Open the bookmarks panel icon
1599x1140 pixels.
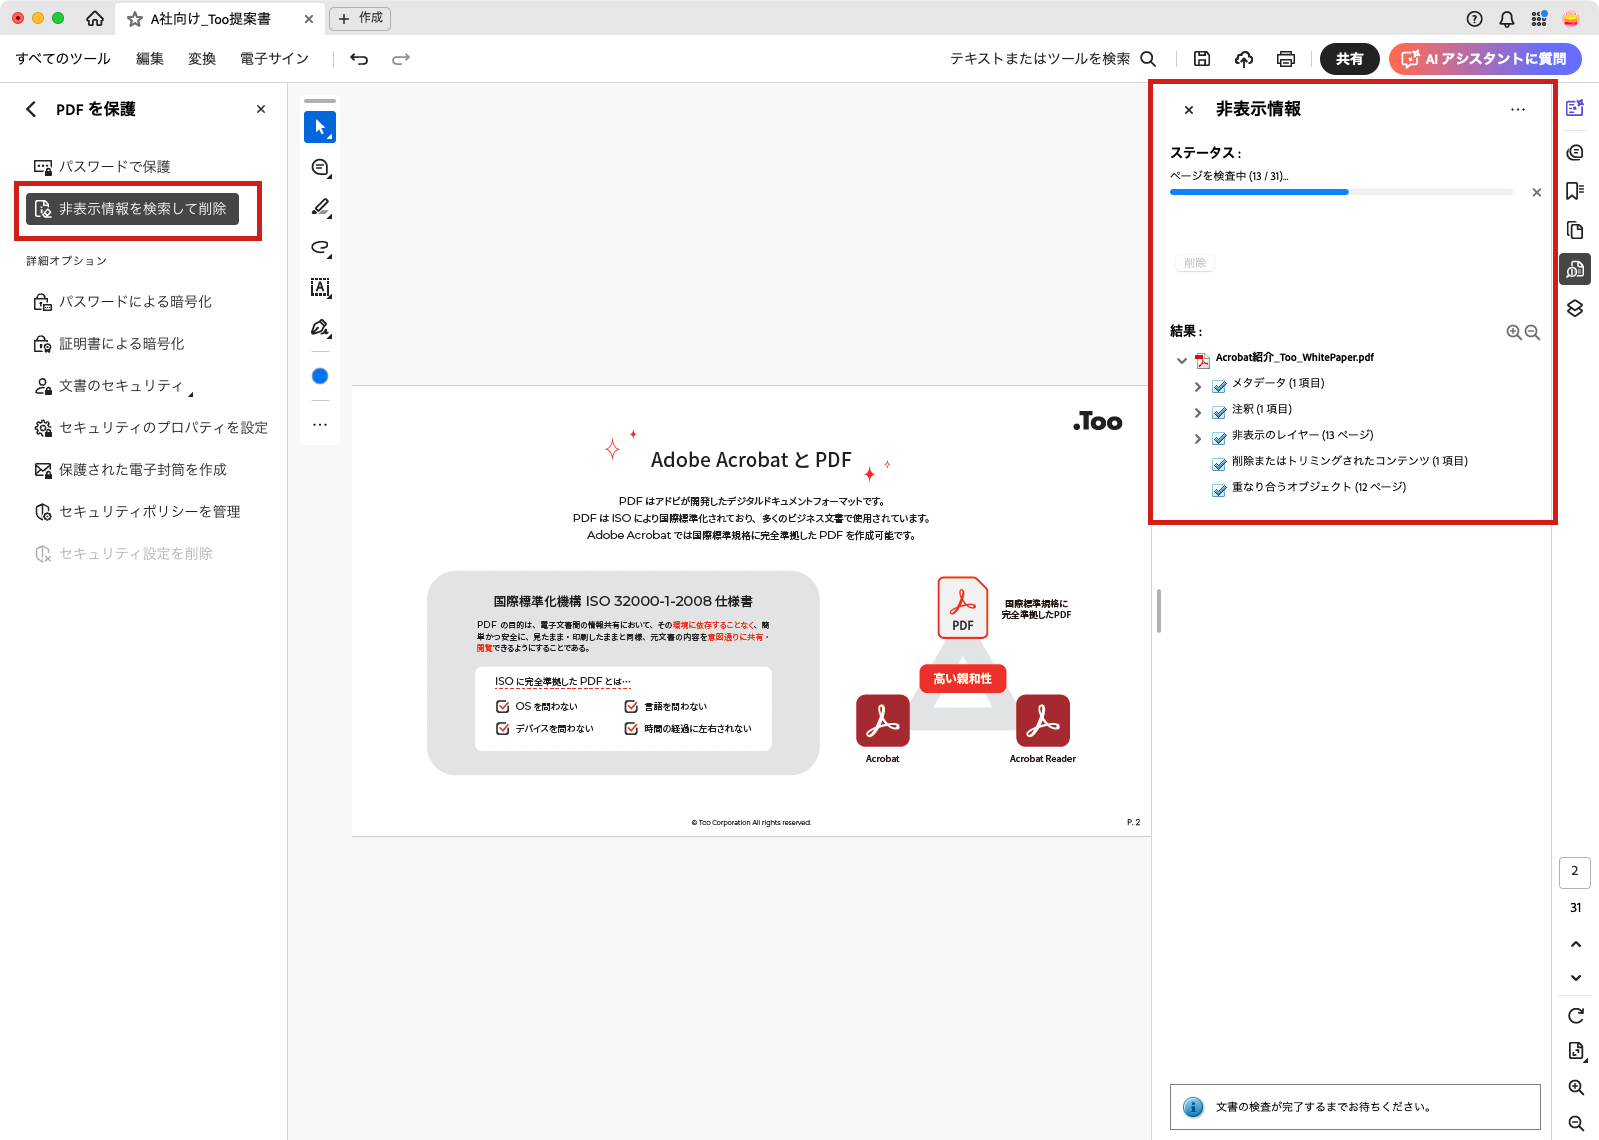[x=1575, y=191]
